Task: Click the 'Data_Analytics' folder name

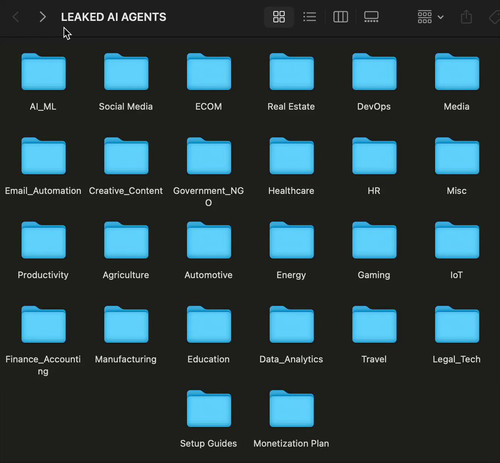Action: click(291, 359)
